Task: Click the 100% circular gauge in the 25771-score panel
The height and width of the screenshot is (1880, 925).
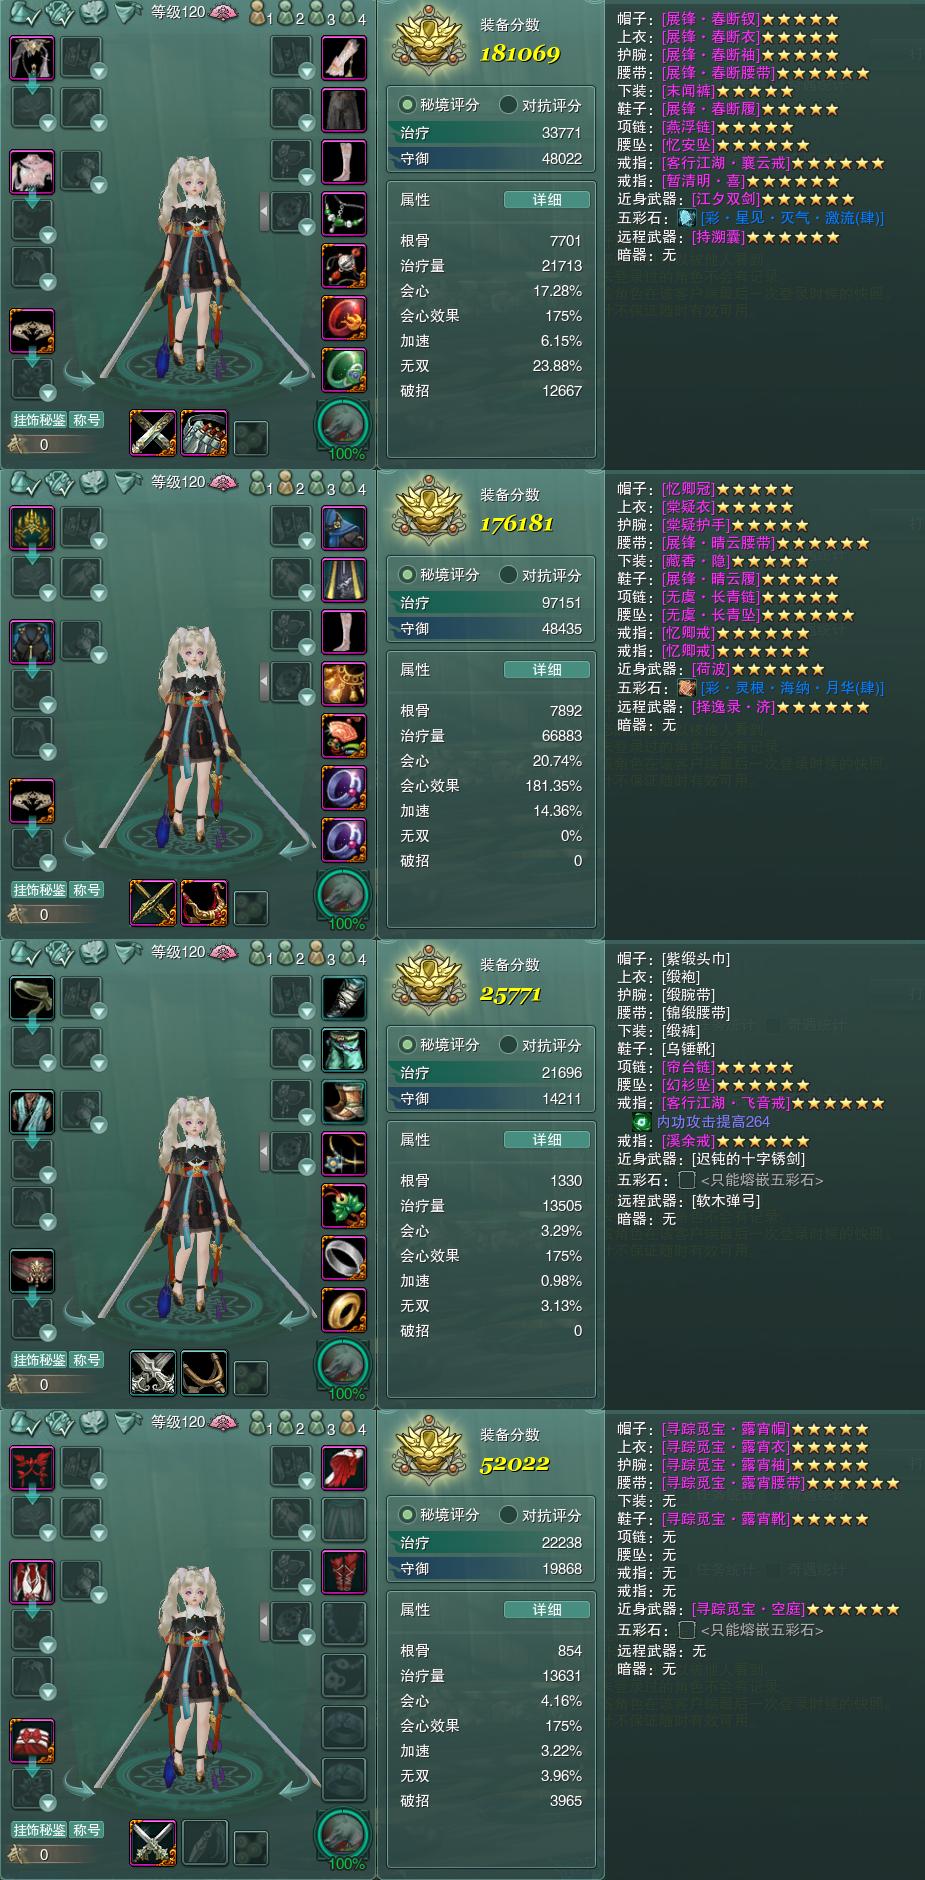Action: [x=344, y=1366]
